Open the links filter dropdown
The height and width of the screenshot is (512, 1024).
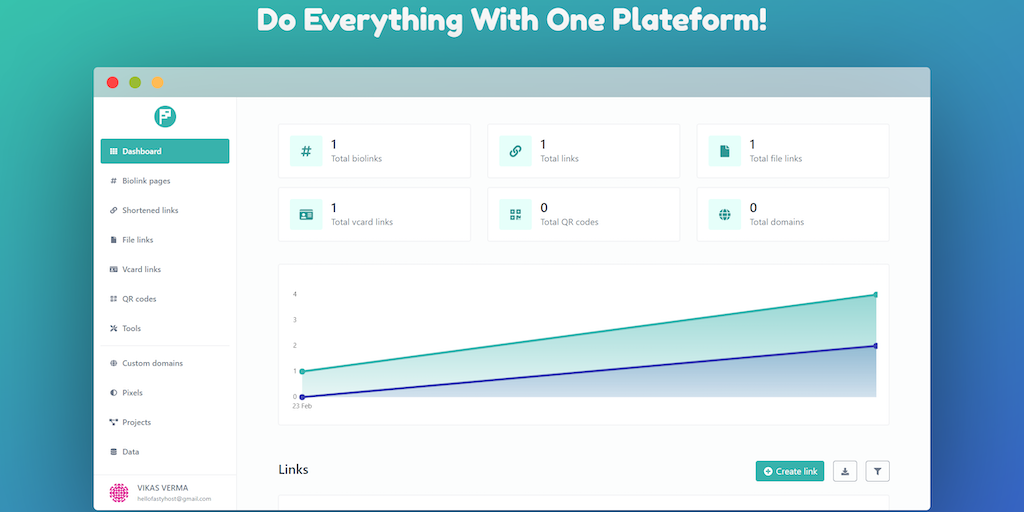pyautogui.click(x=877, y=471)
